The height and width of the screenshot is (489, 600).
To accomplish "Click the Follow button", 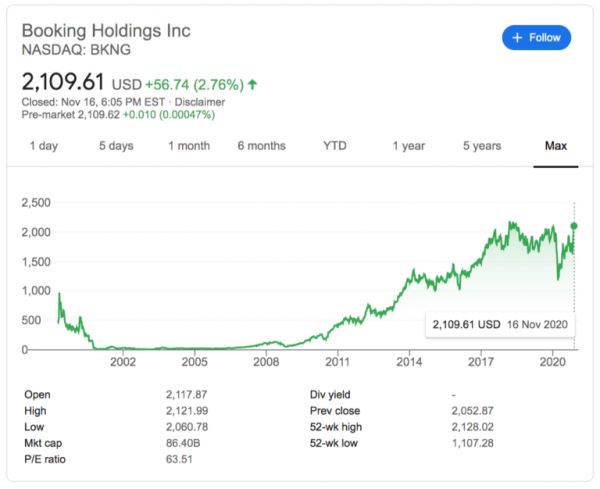I will coord(536,37).
